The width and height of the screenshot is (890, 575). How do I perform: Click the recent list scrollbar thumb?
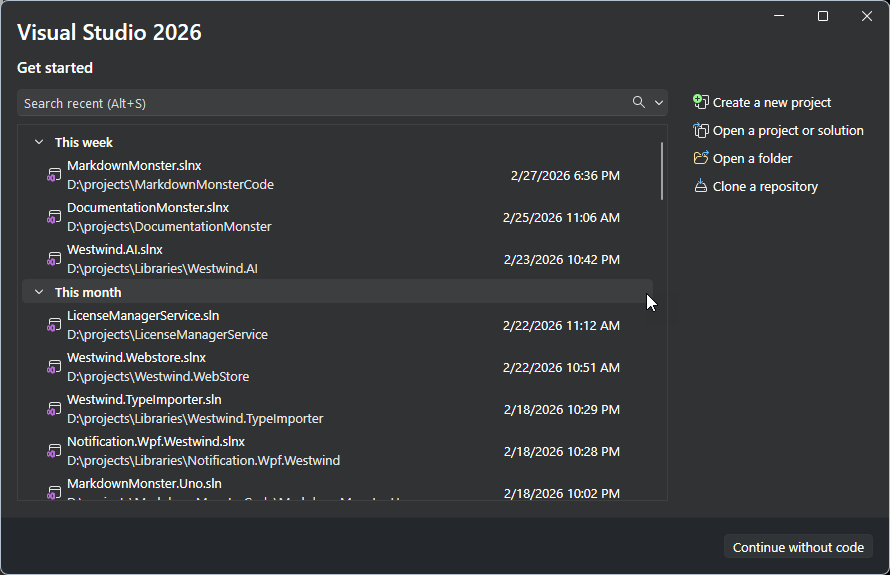pos(662,171)
